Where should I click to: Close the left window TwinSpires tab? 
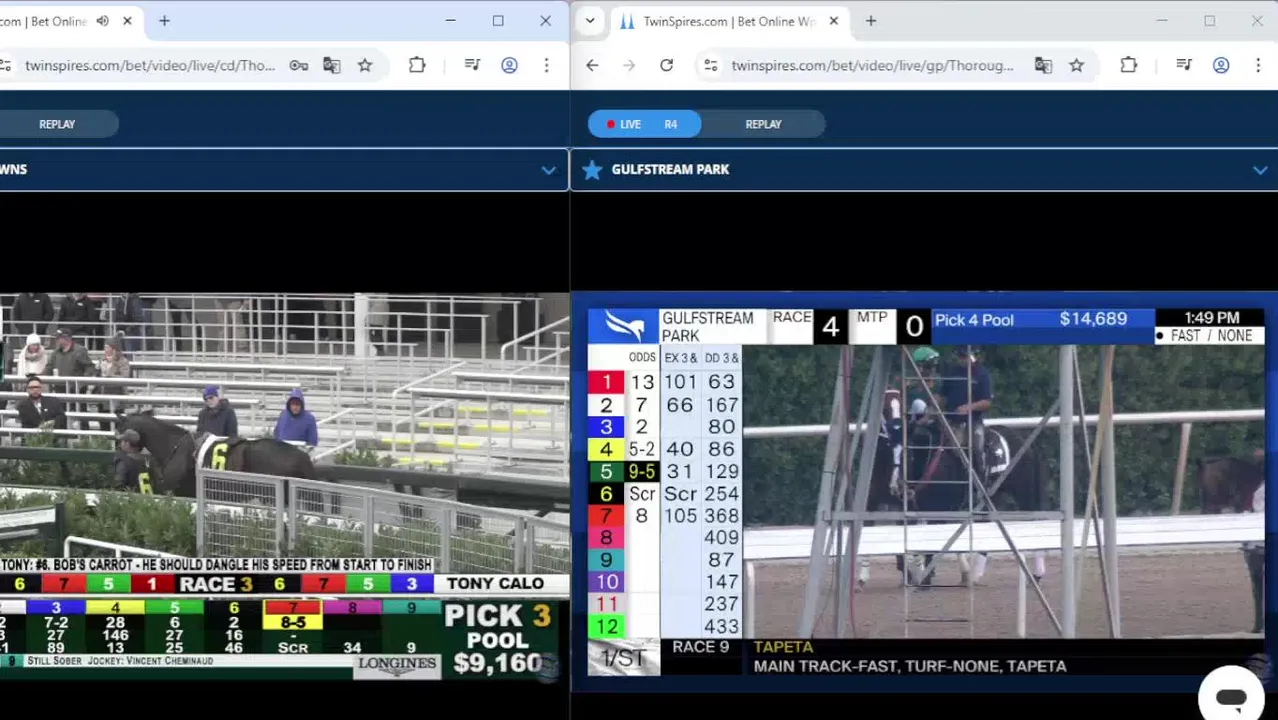[x=127, y=21]
